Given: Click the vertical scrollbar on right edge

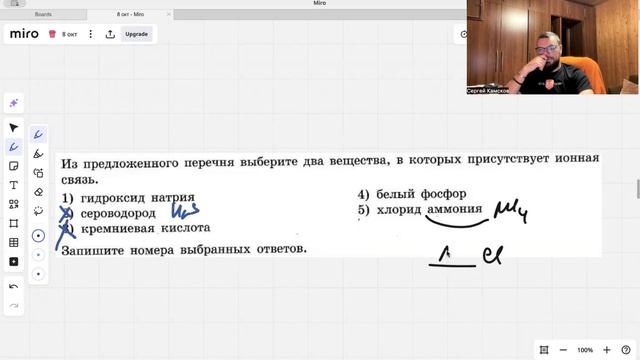Looking at the screenshot, I should [x=638, y=188].
